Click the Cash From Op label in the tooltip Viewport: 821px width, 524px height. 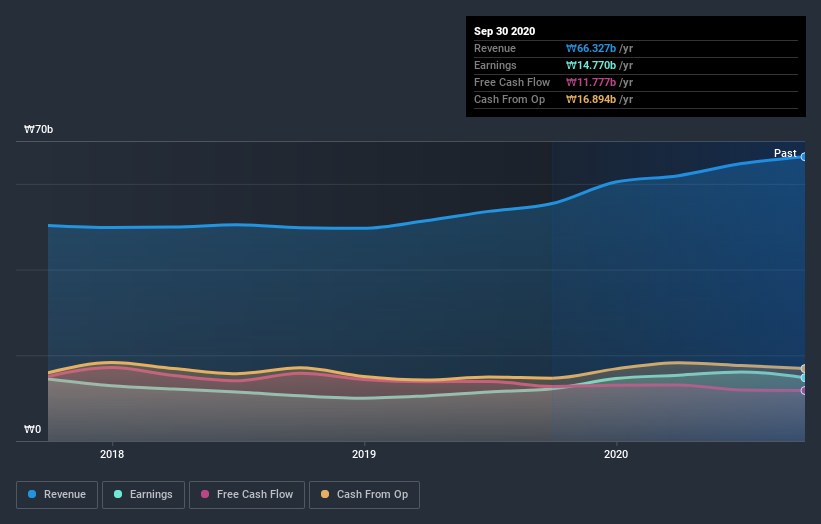pos(509,99)
